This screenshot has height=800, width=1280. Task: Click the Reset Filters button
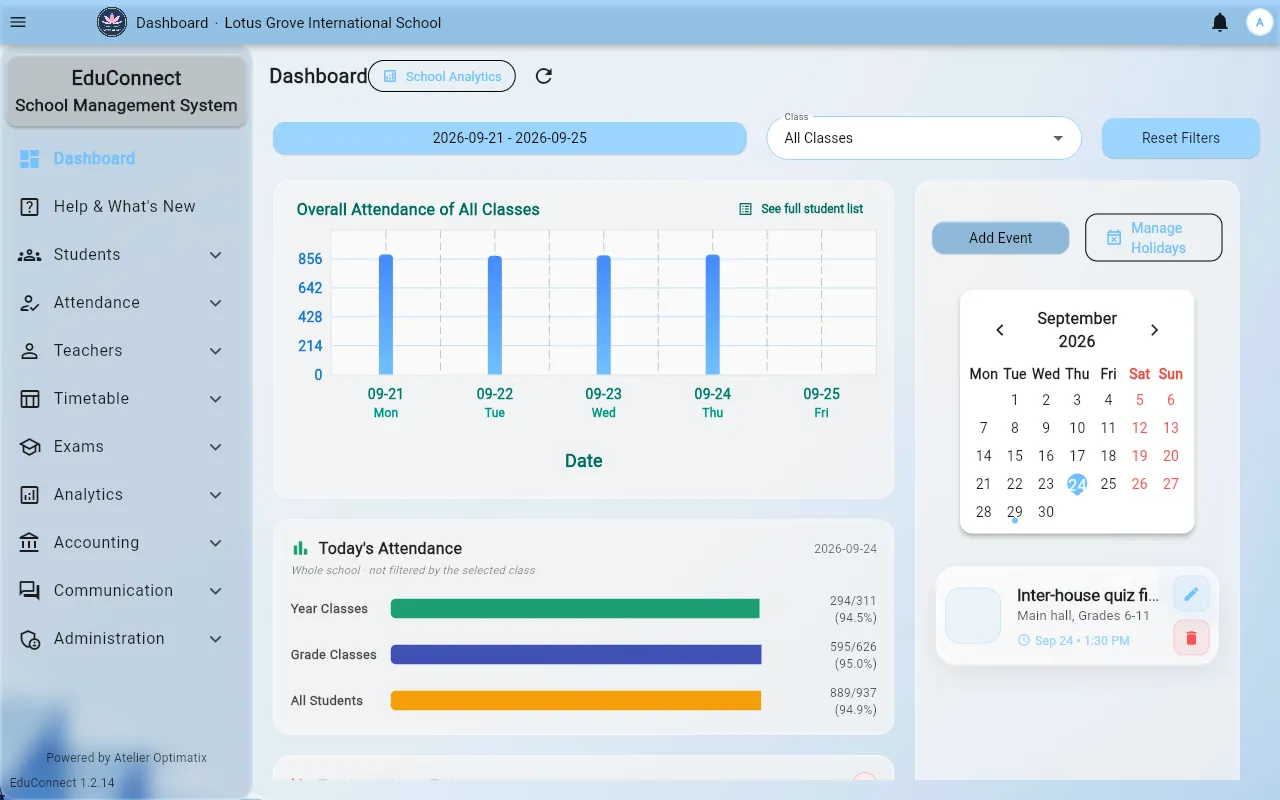click(1181, 138)
